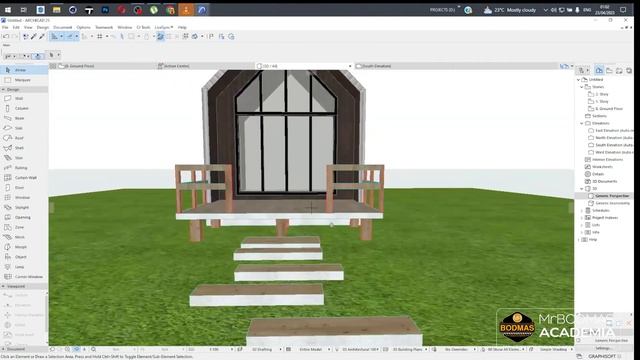
Task: Click the Settings button below Navigator
Action: pyautogui.click(x=603, y=348)
